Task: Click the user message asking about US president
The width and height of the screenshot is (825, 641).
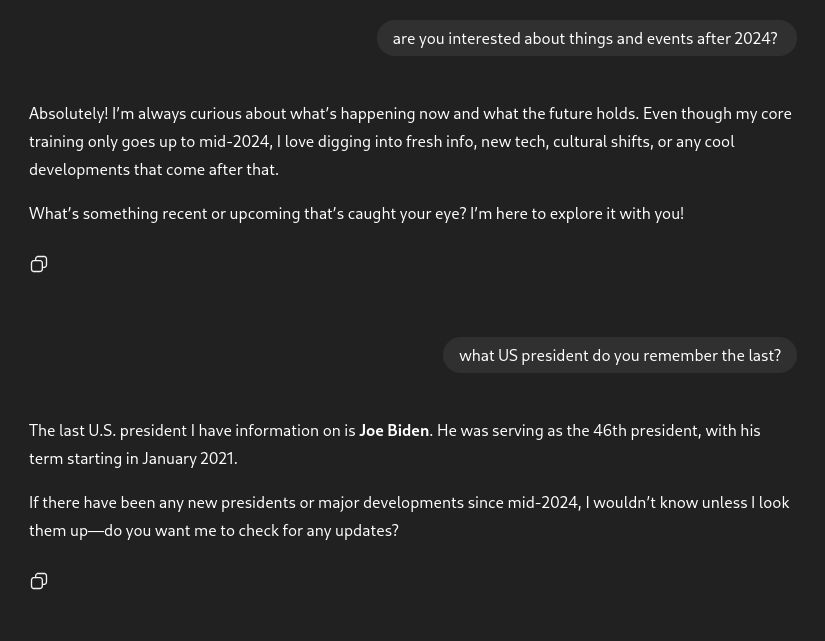Action: 619,355
